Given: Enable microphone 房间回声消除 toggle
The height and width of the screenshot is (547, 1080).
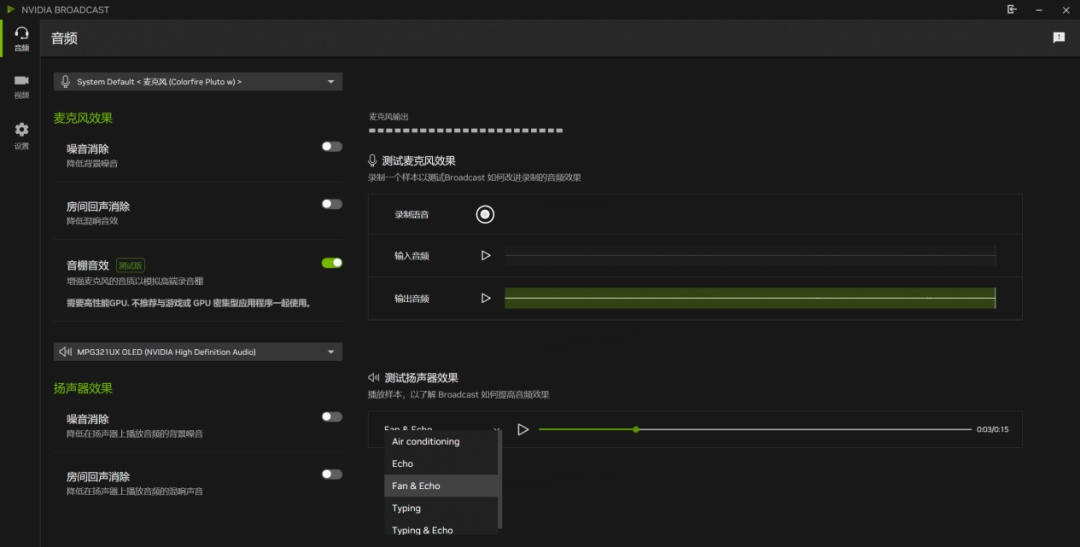Looking at the screenshot, I should click(x=331, y=204).
